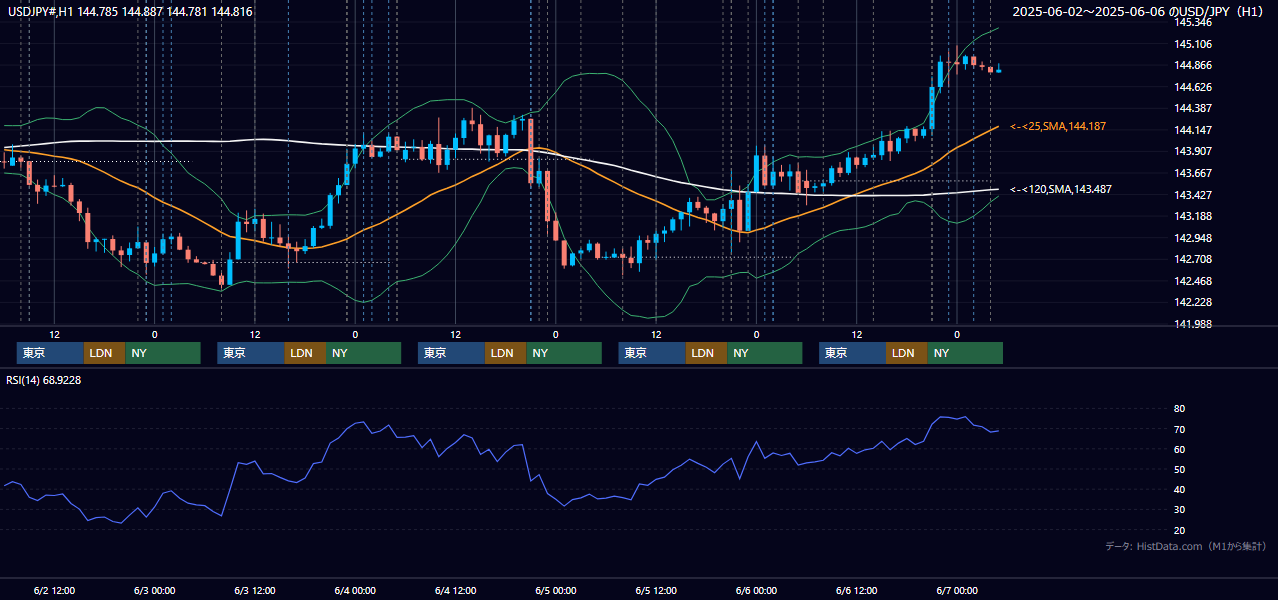Click the NY session bar for 6/4
Screen dimensions: 1278x600
[x=564, y=353]
